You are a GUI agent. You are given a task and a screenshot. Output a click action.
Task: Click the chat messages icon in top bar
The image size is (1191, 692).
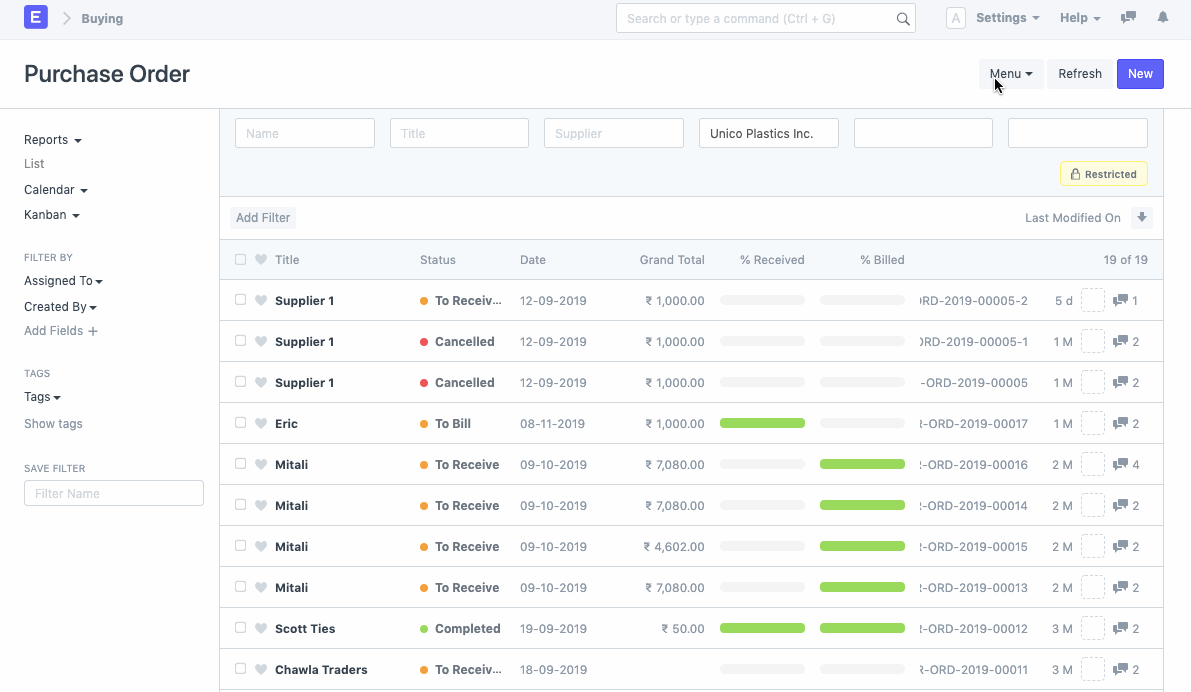tap(1128, 17)
